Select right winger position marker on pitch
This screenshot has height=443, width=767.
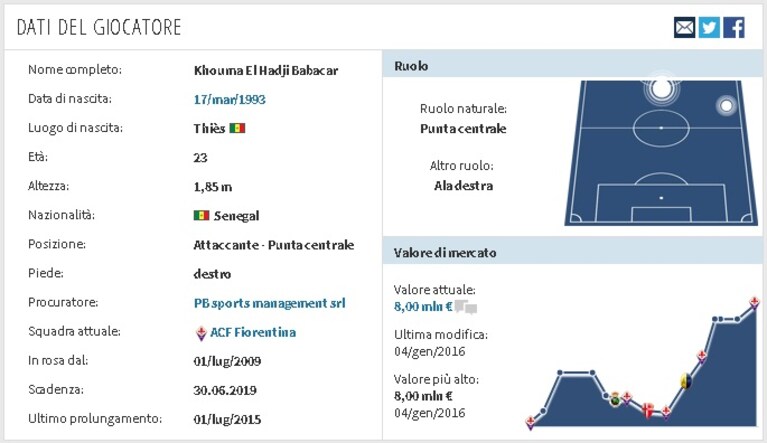point(726,106)
